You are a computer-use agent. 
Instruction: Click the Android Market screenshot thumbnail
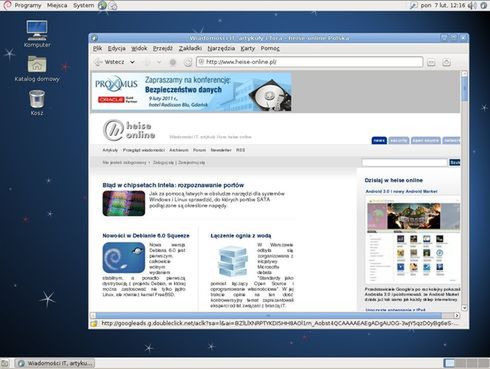coord(413,239)
